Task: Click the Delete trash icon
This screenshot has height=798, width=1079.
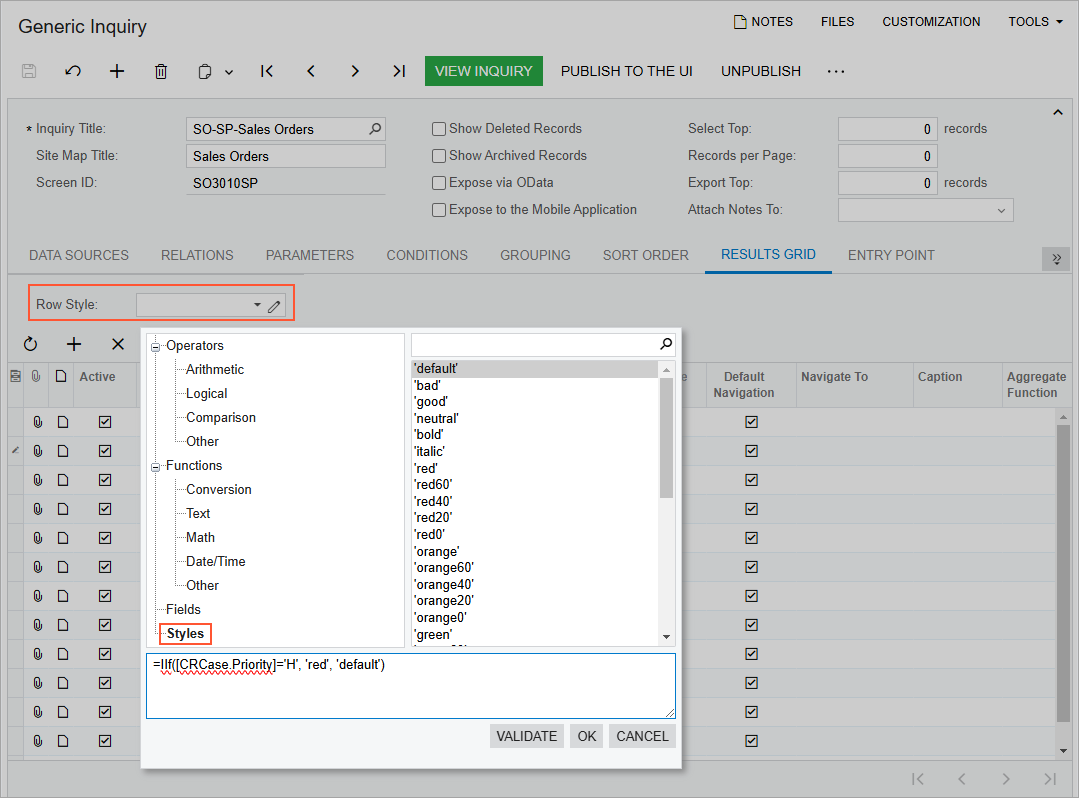Action: point(161,71)
